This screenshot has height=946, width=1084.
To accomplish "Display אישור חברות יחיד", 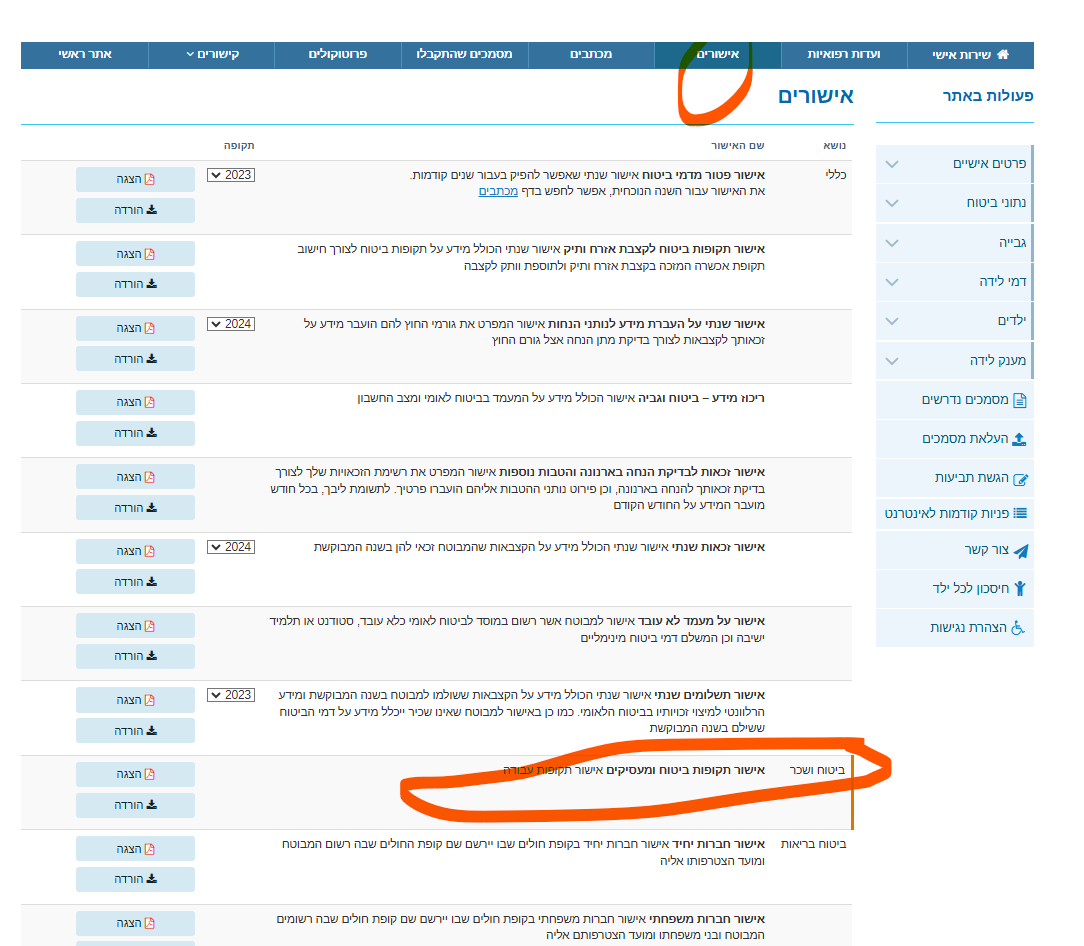I will coord(136,849).
